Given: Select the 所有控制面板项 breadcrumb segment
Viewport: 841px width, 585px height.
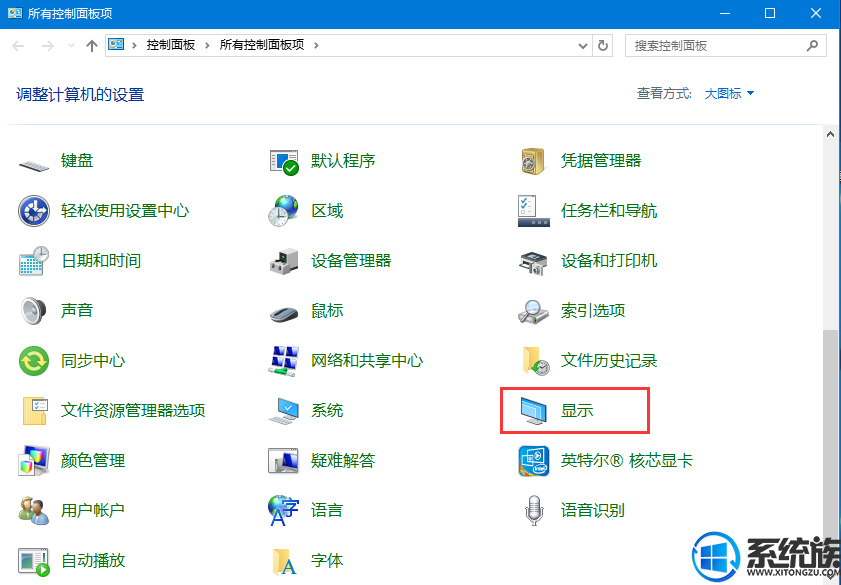Looking at the screenshot, I should (262, 45).
